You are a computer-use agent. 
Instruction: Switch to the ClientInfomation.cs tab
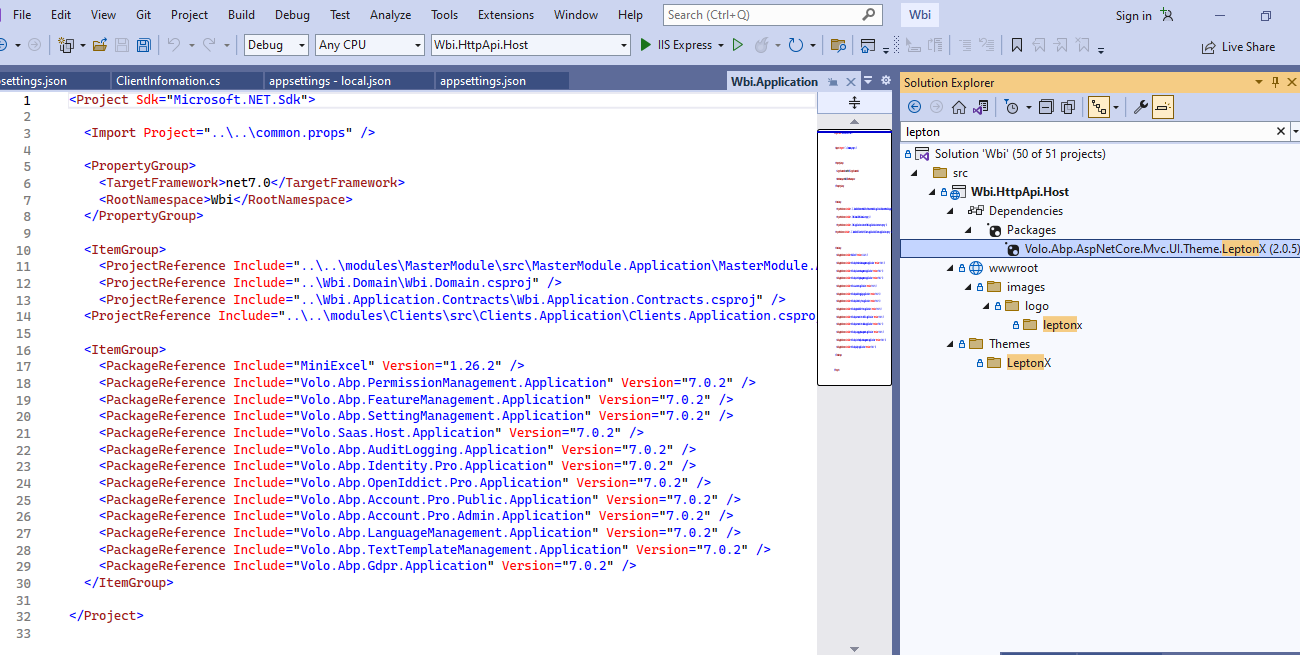tap(168, 81)
